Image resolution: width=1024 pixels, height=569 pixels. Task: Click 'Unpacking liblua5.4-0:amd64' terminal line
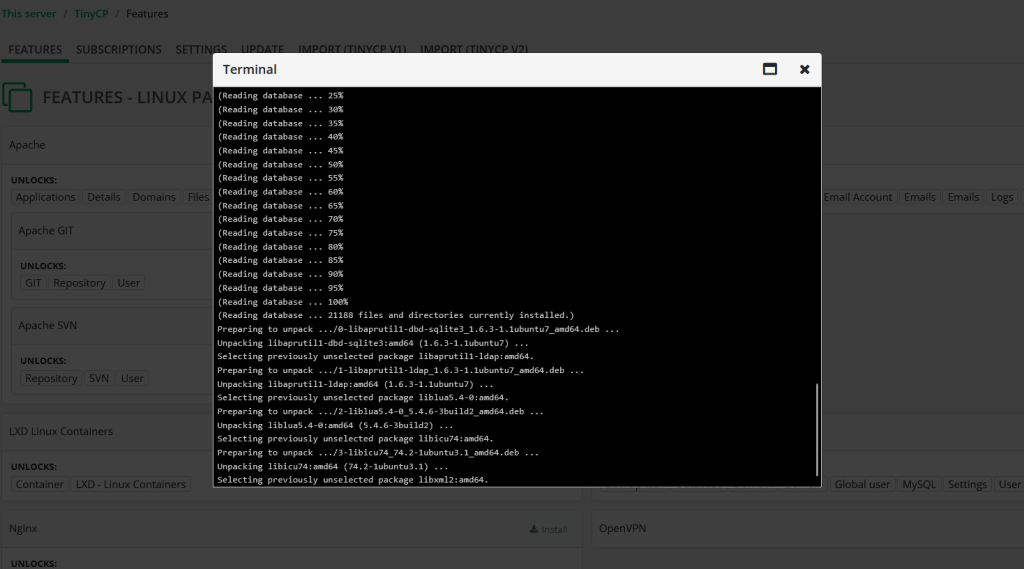click(x=335, y=425)
